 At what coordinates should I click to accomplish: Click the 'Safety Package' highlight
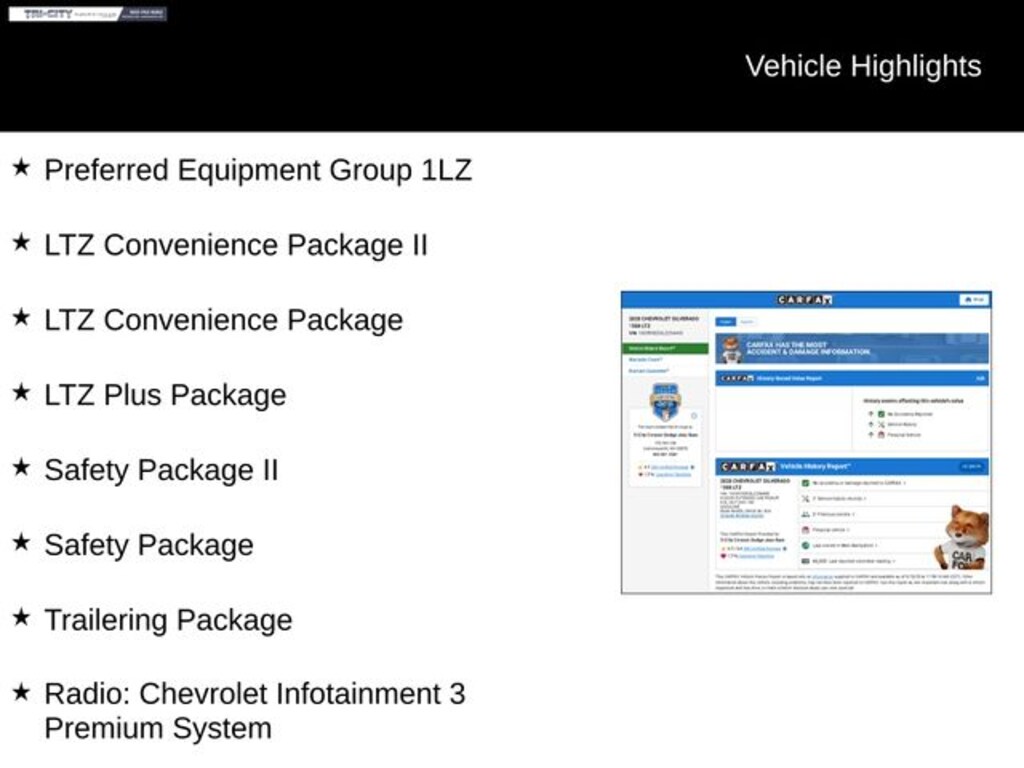(149, 545)
